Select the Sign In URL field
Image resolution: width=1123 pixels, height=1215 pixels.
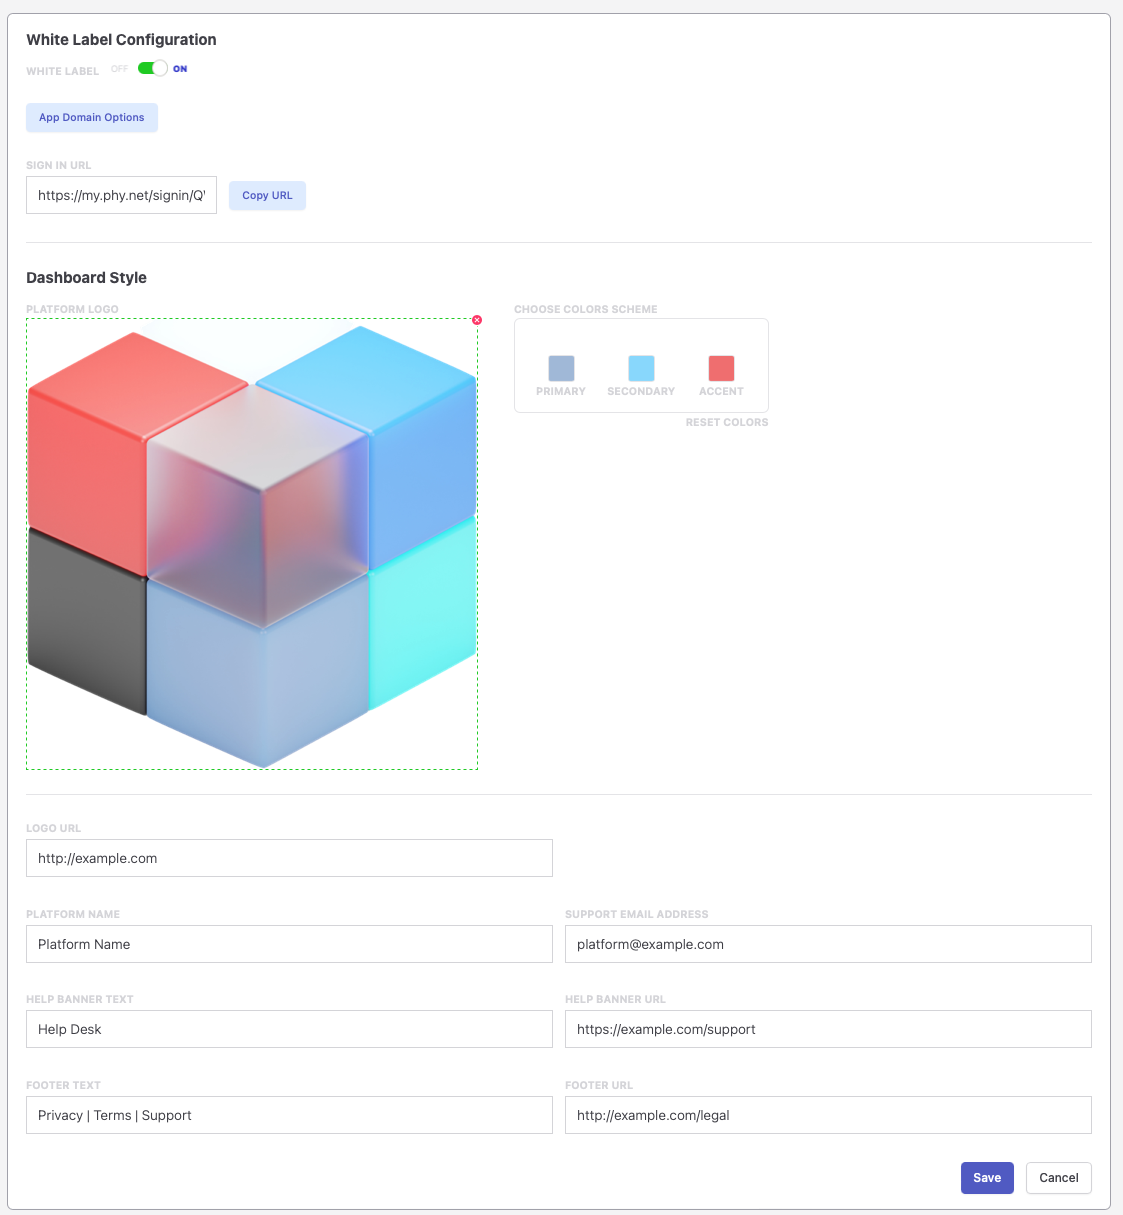point(121,196)
